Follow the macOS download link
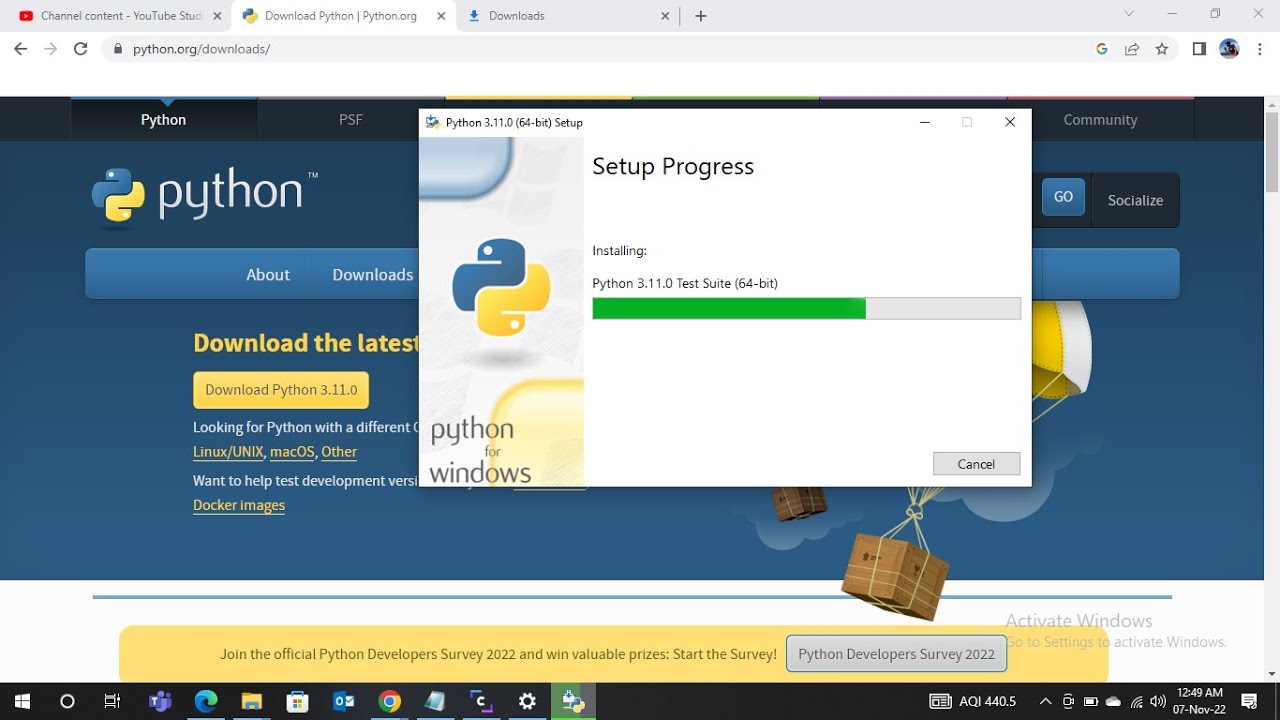The height and width of the screenshot is (720, 1280). tap(292, 452)
